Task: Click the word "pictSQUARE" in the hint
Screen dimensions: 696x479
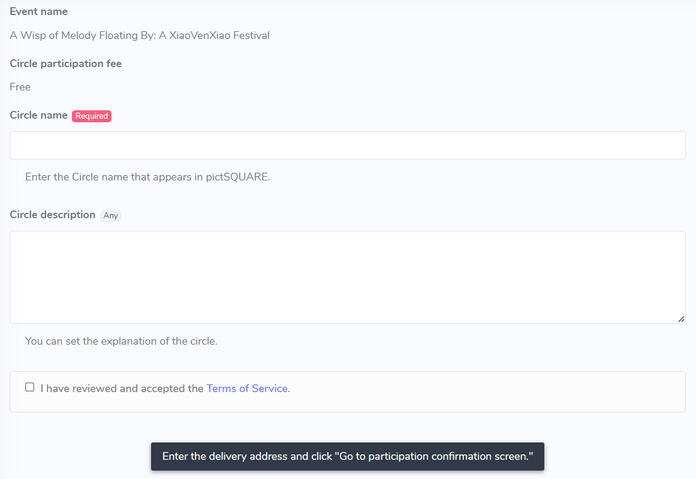Action: pos(235,177)
